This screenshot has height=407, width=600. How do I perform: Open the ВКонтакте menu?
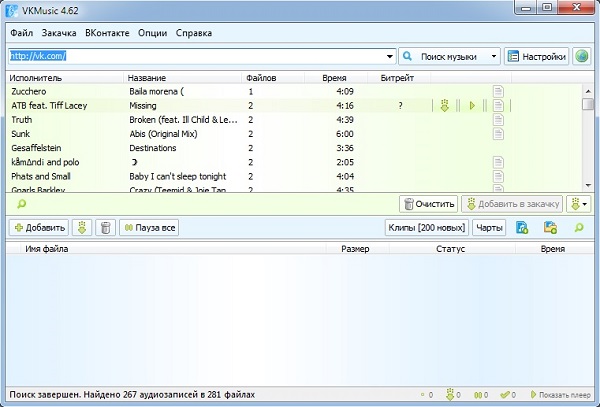[x=107, y=33]
